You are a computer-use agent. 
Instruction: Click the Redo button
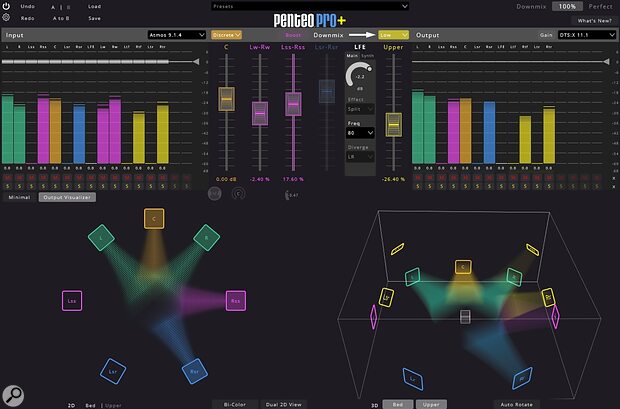tap(27, 18)
